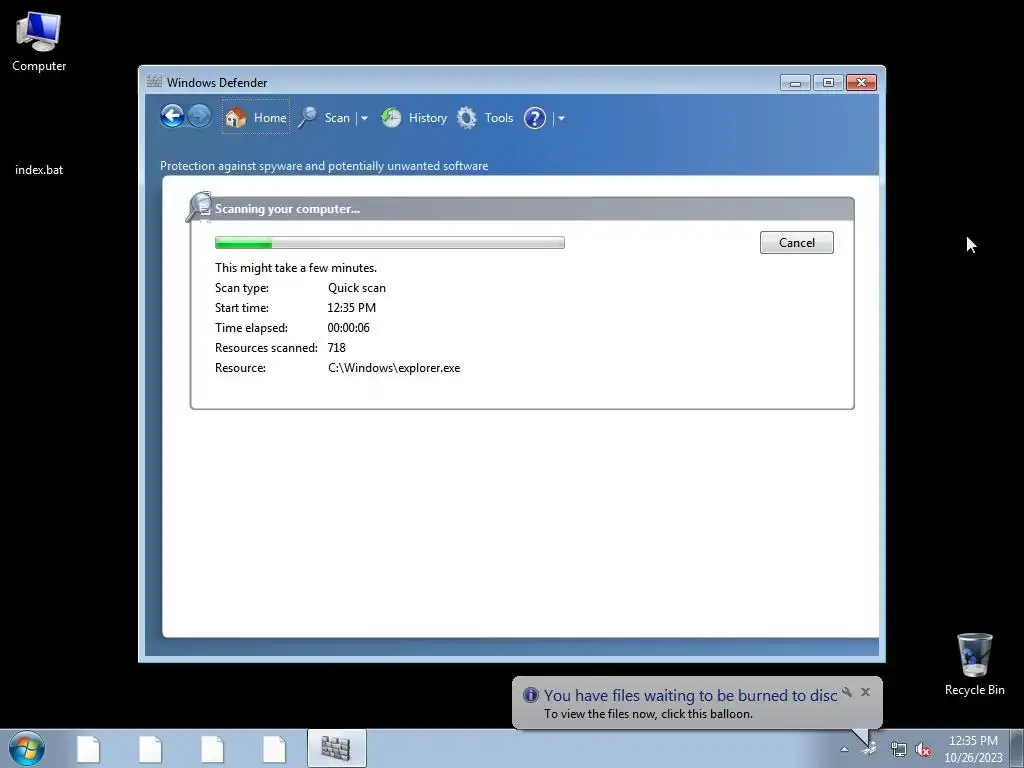Click the scanning magnifier icon in header

(x=199, y=206)
